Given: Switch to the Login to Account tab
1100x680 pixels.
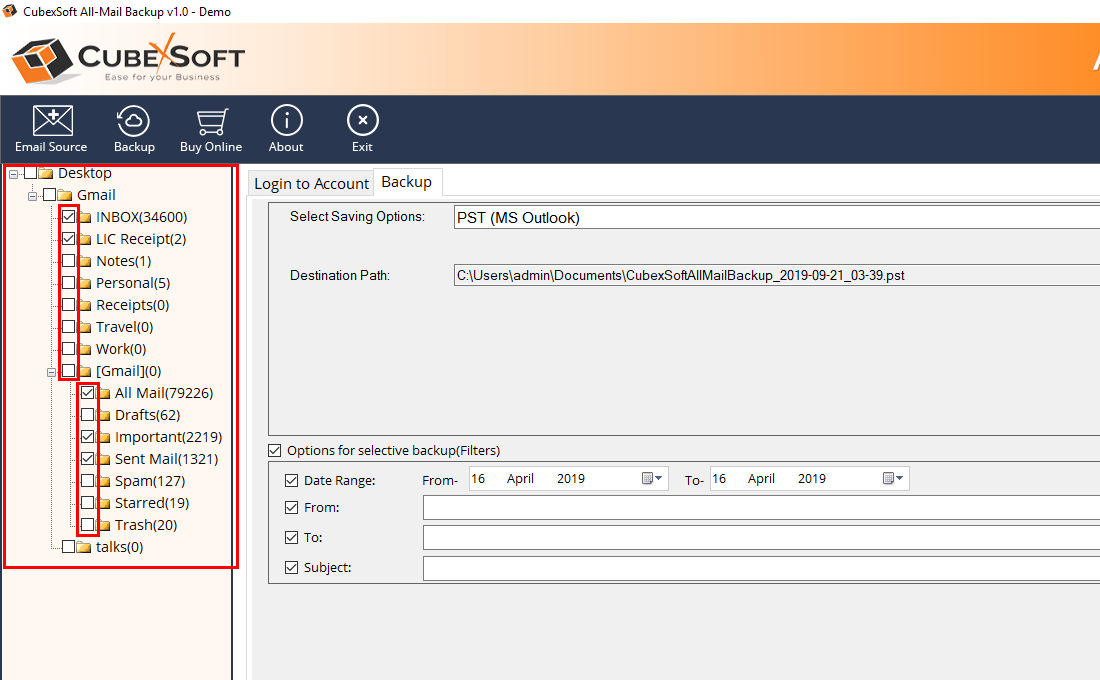Looking at the screenshot, I should (311, 183).
